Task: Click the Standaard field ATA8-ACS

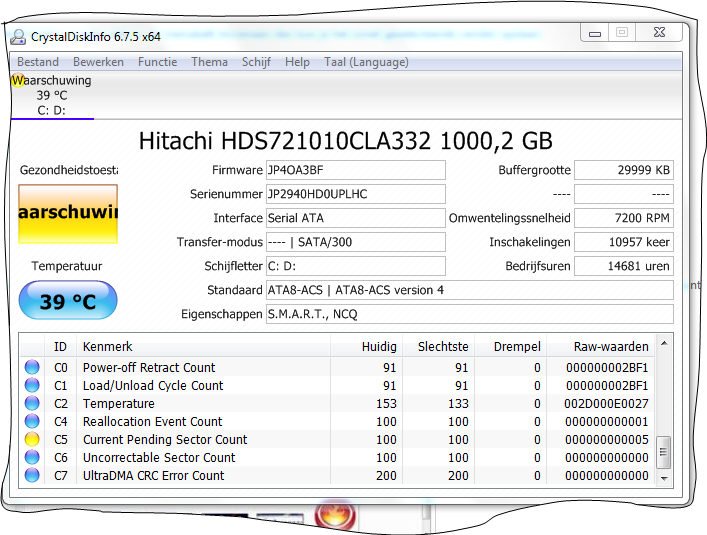Action: 470,290
